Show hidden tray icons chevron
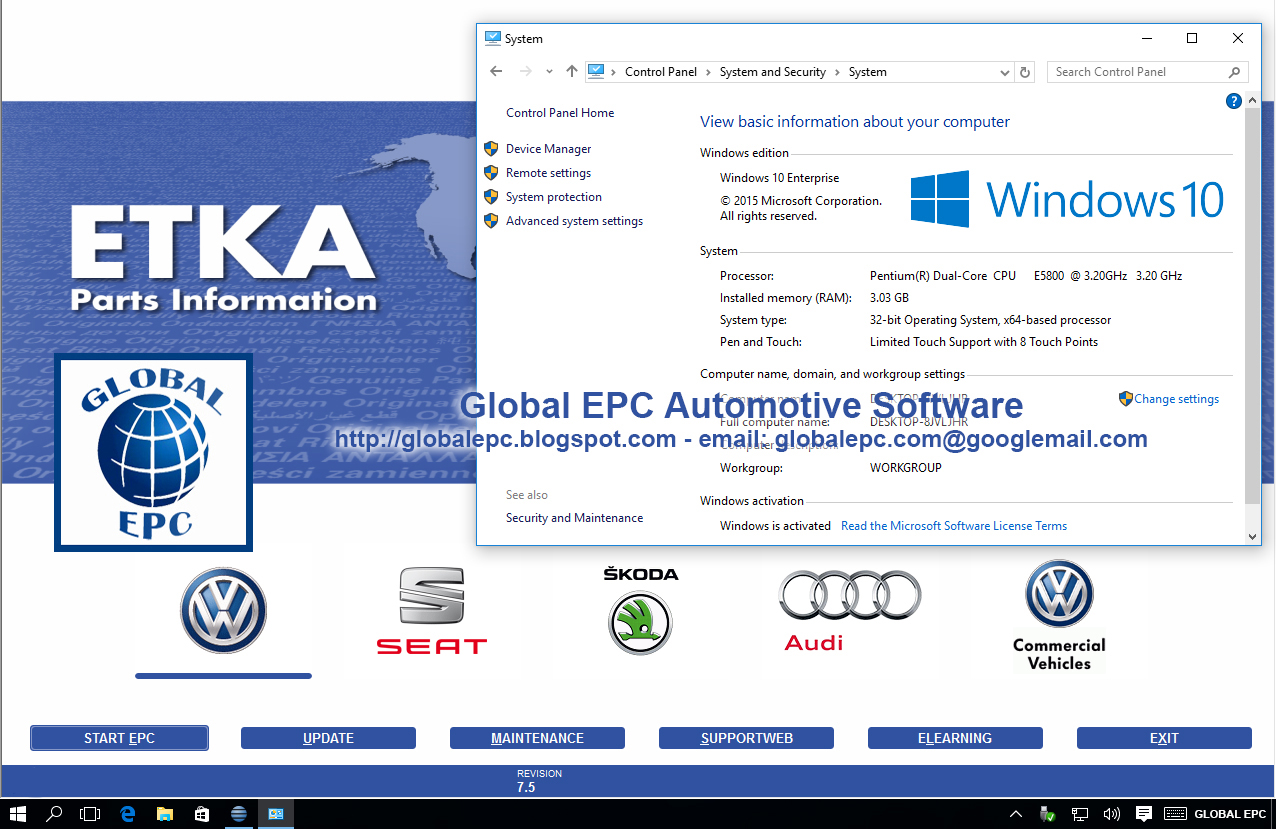 click(1016, 814)
